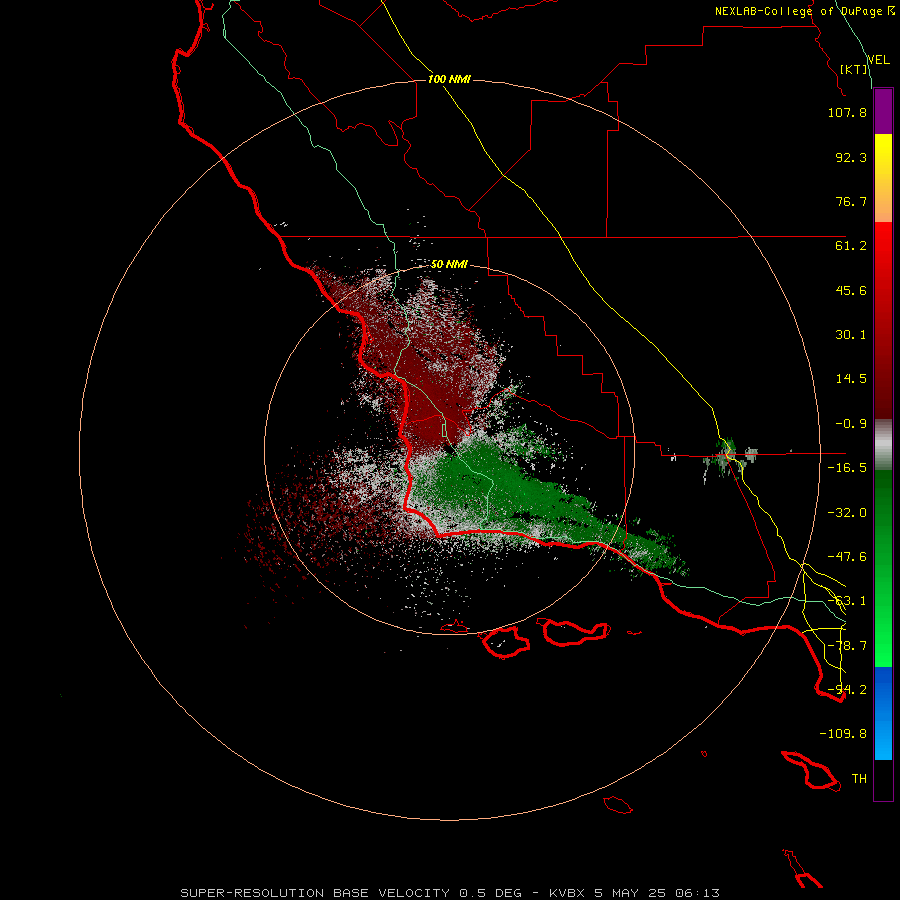The height and width of the screenshot is (900, 900).
Task: Click the -109.8 legend value
Action: tap(843, 734)
